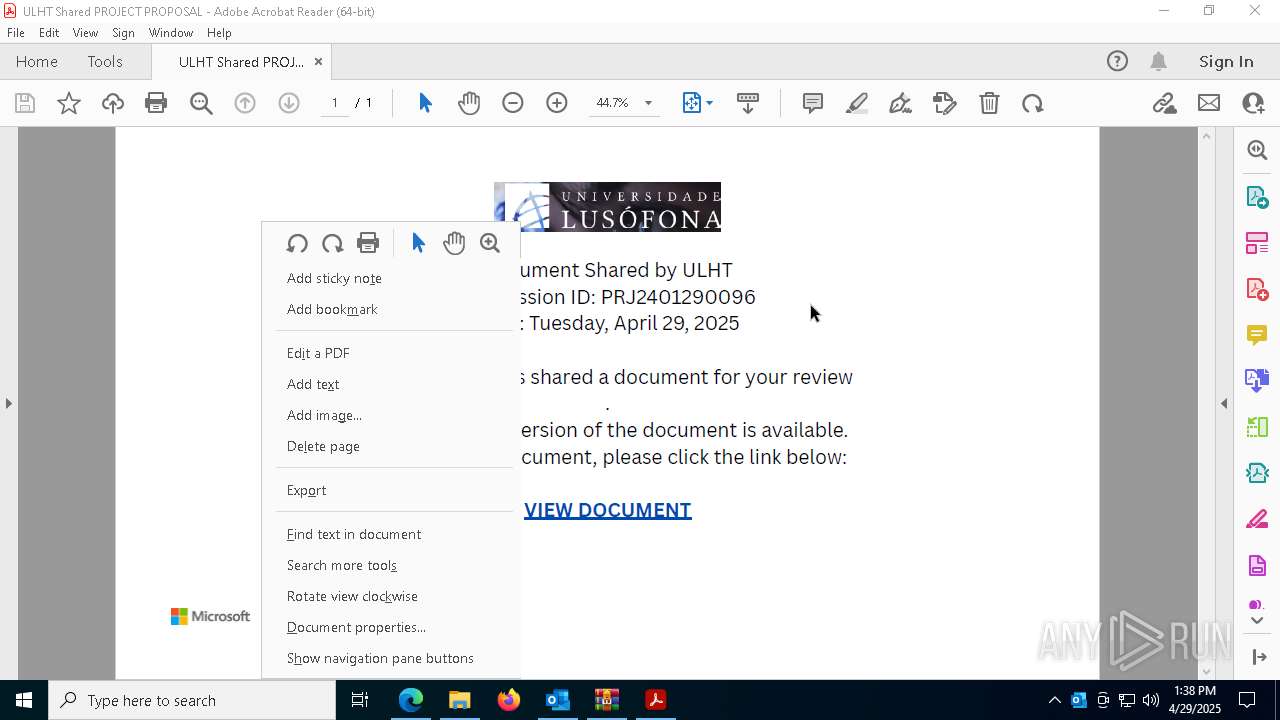Collapse the right tools pane arrow
Screen dimensions: 1280x720
[x=1224, y=403]
